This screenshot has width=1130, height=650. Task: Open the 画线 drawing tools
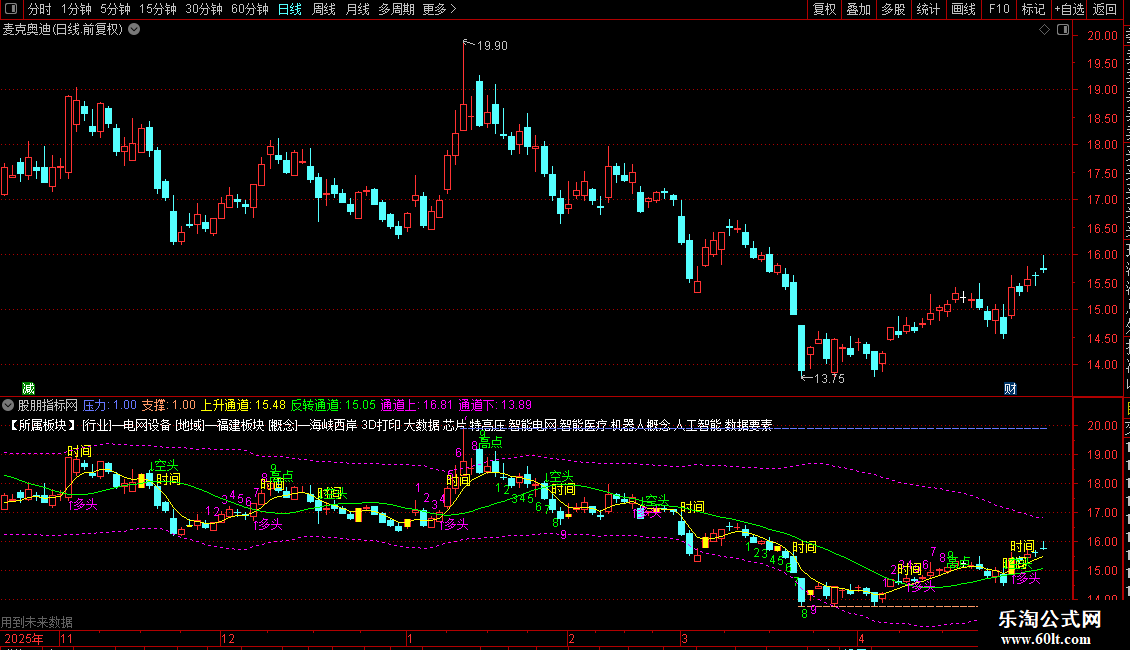pyautogui.click(x=964, y=9)
